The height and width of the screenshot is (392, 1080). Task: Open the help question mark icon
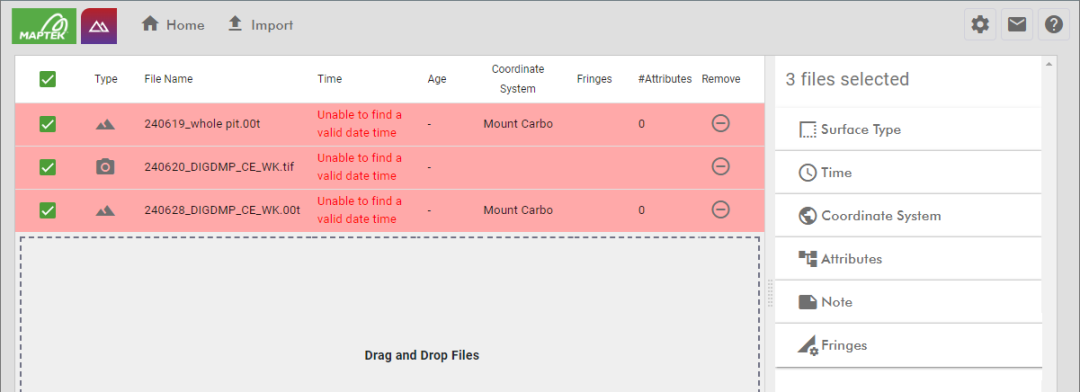pos(1054,25)
